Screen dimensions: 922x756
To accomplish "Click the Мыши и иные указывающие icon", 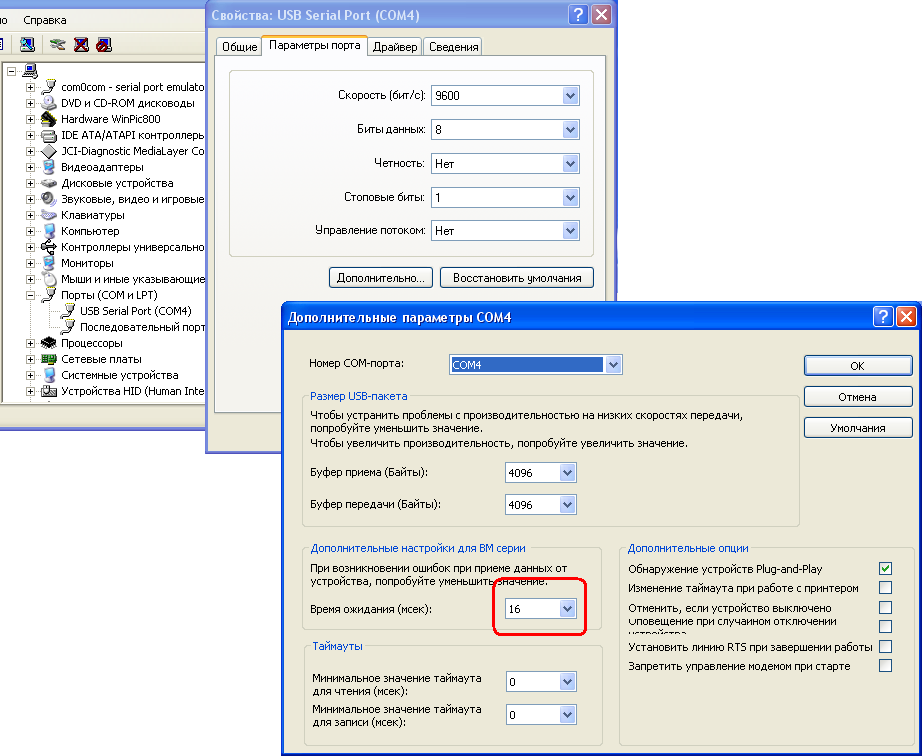I will tap(49, 279).
